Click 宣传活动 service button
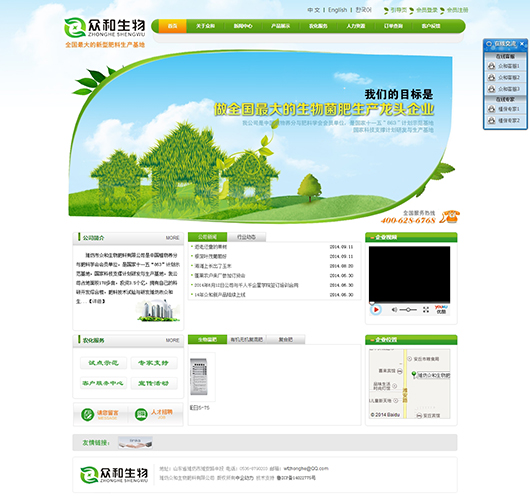 click(x=154, y=383)
